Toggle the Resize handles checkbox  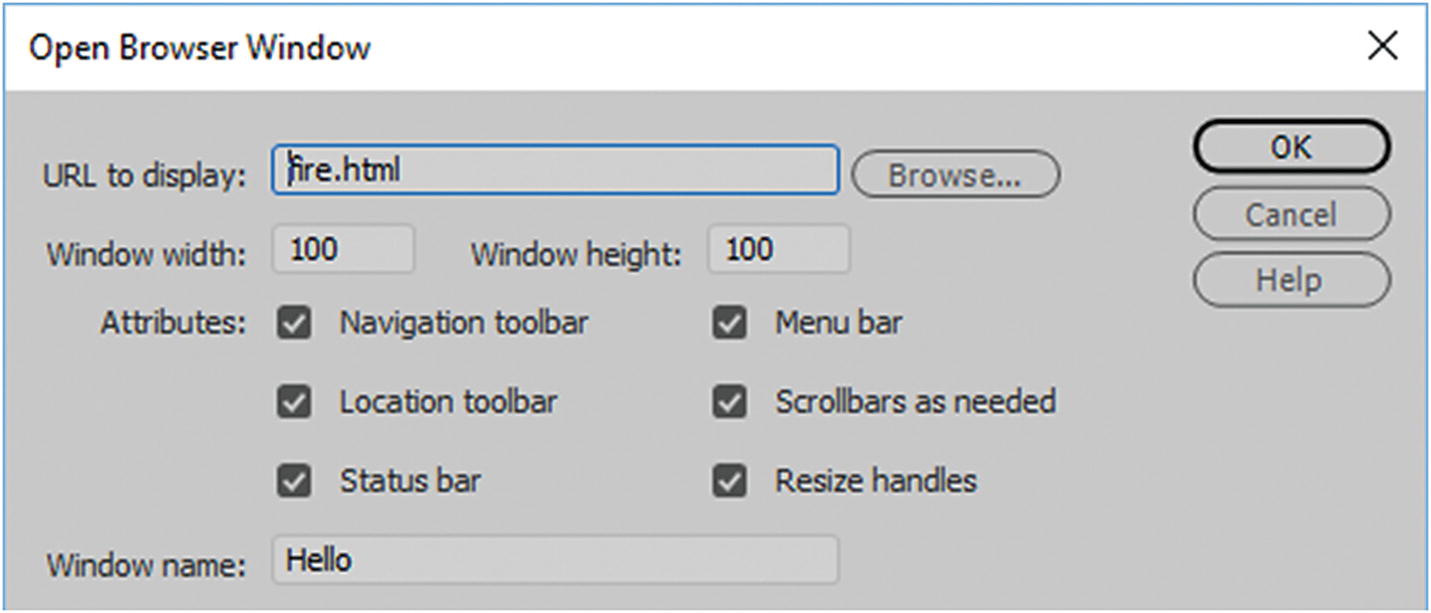(x=730, y=482)
